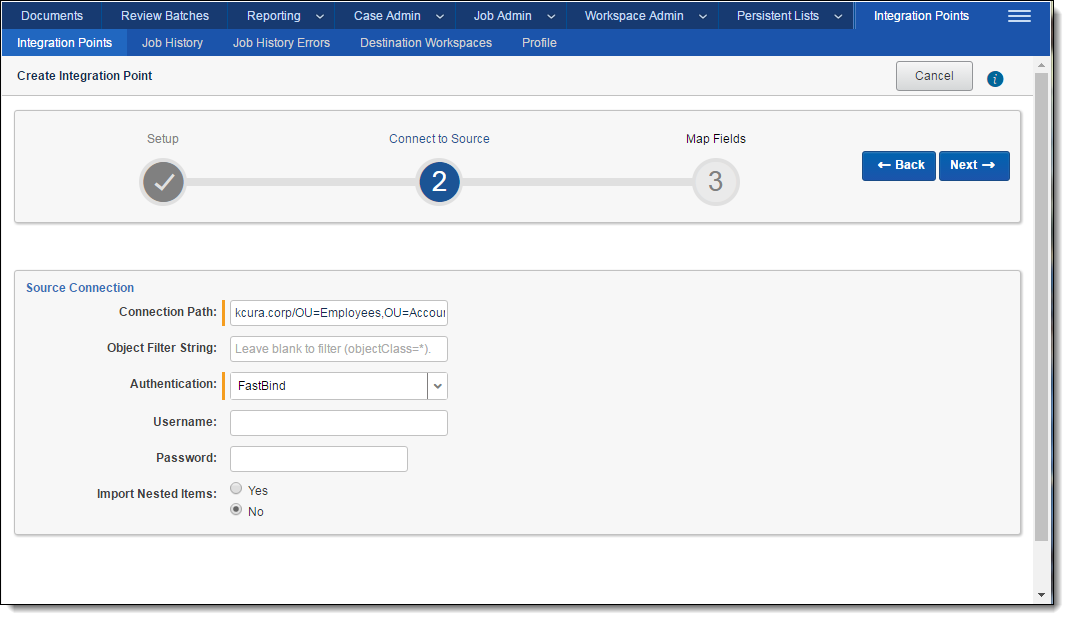Expand the Authentication FastBind dropdown
This screenshot has width=1069, height=620.
pyautogui.click(x=437, y=386)
